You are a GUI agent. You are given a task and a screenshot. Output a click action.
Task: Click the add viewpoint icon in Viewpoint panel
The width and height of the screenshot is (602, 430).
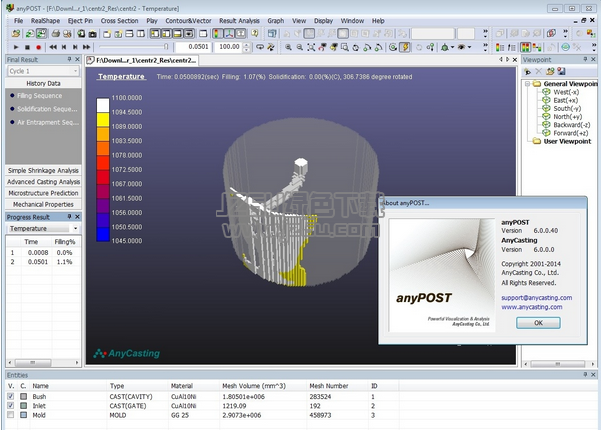point(527,71)
